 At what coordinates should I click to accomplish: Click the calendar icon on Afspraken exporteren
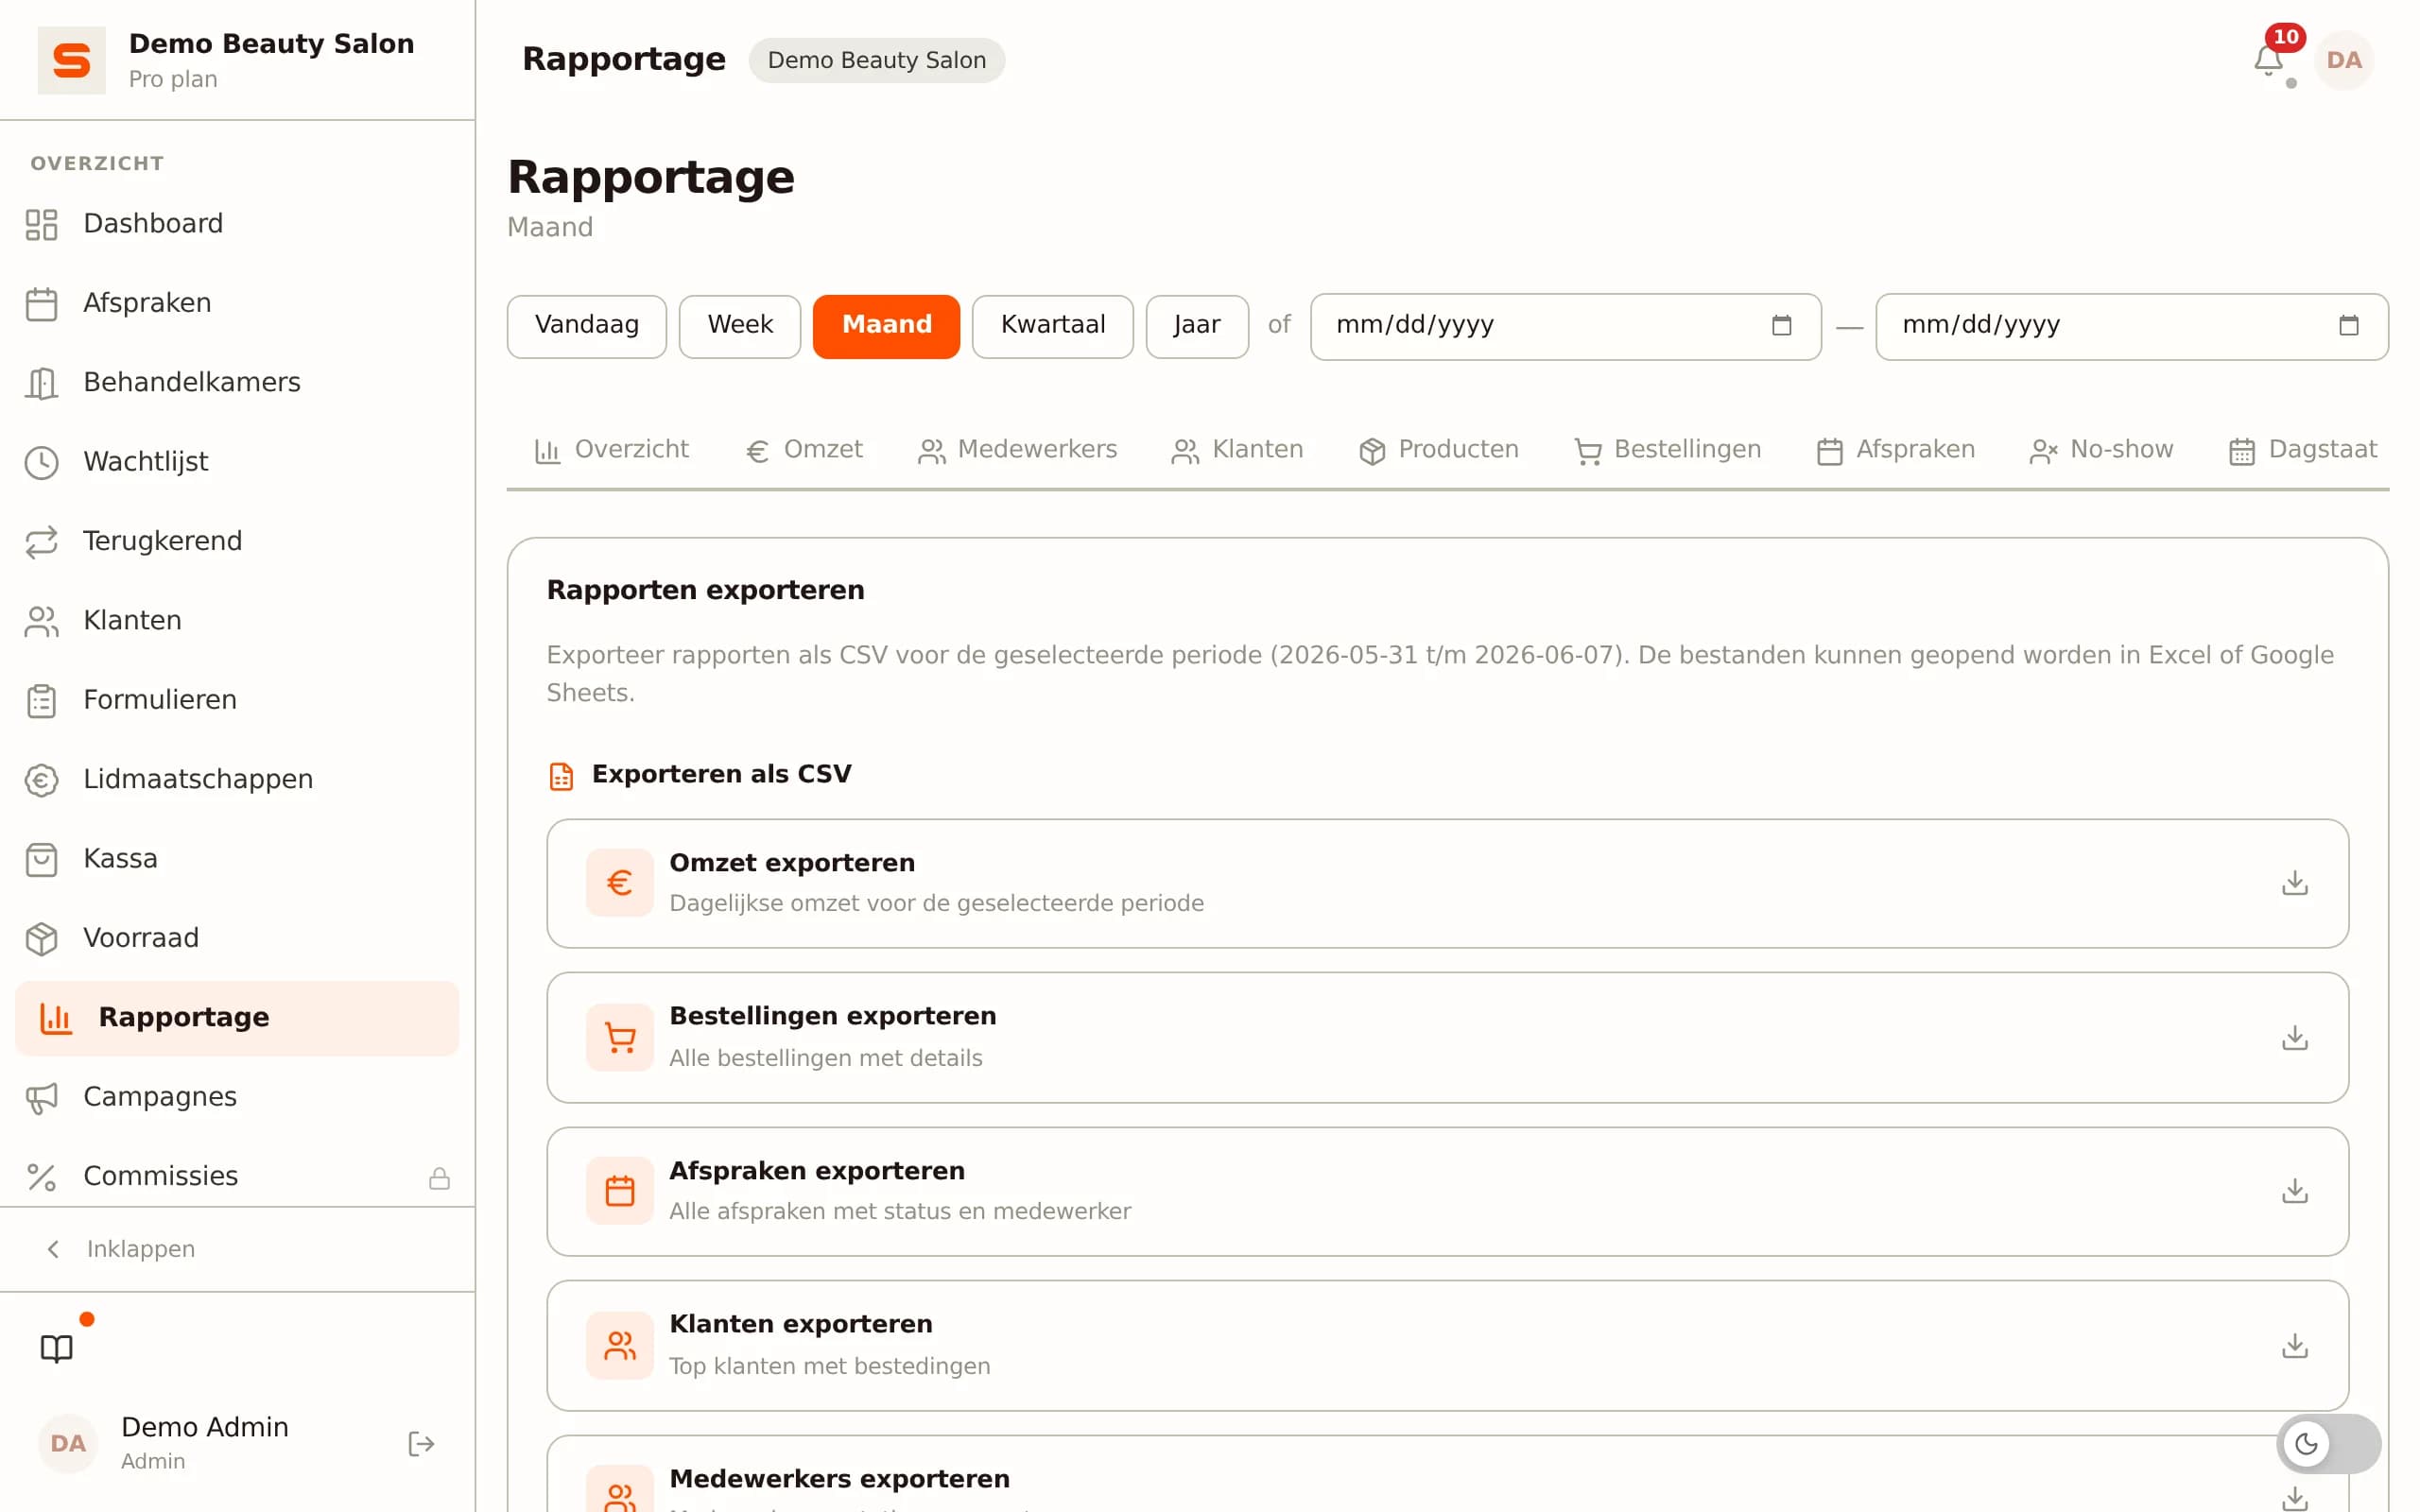pyautogui.click(x=620, y=1191)
